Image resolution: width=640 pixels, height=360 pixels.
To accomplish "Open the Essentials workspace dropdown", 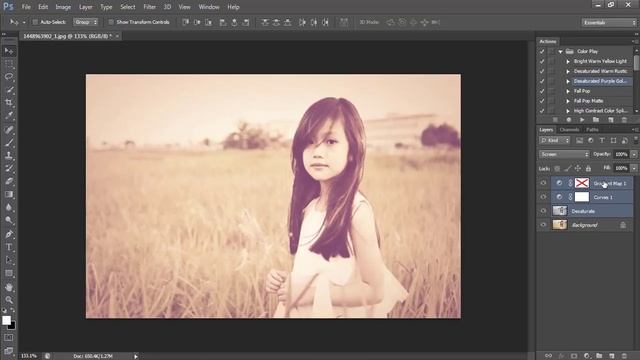I will [609, 22].
